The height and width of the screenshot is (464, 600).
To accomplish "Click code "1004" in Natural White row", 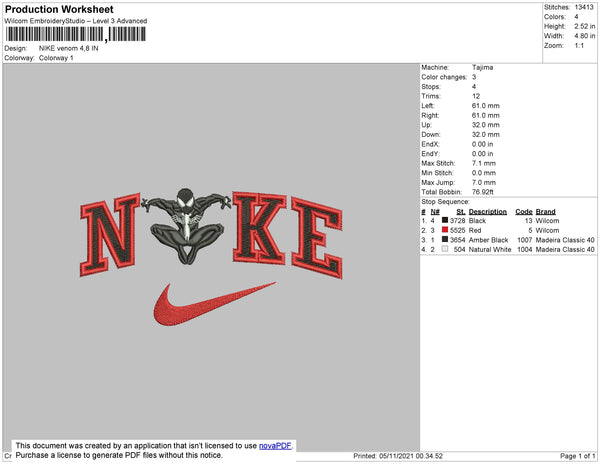I will (x=525, y=249).
